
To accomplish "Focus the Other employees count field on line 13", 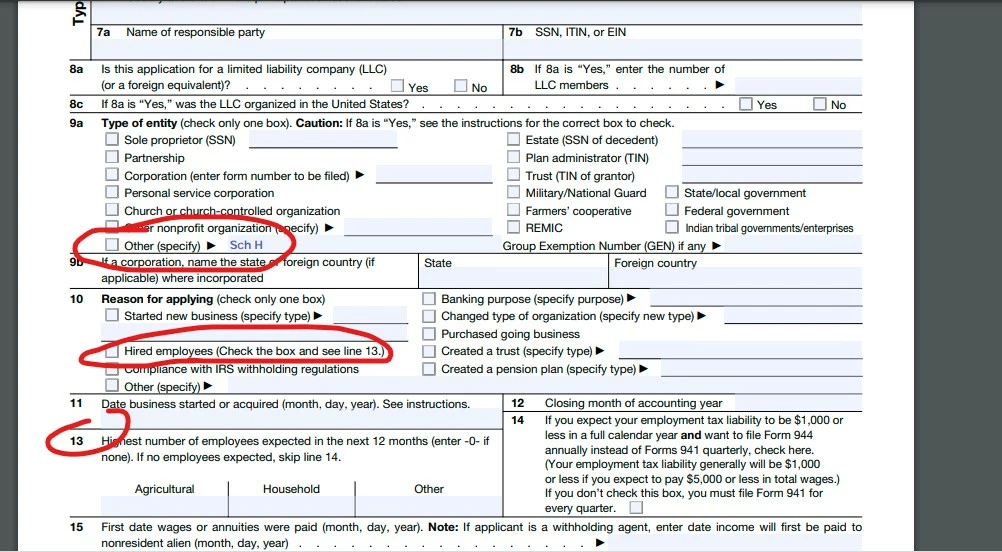I will click(x=429, y=506).
